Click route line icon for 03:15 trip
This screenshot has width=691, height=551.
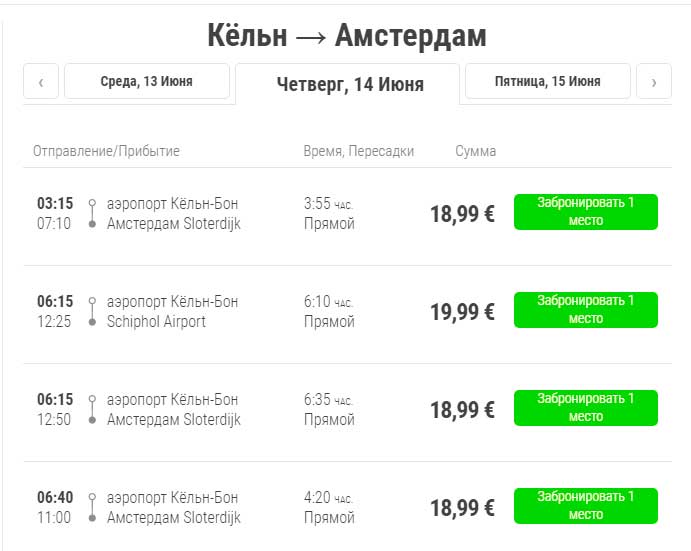point(92,213)
